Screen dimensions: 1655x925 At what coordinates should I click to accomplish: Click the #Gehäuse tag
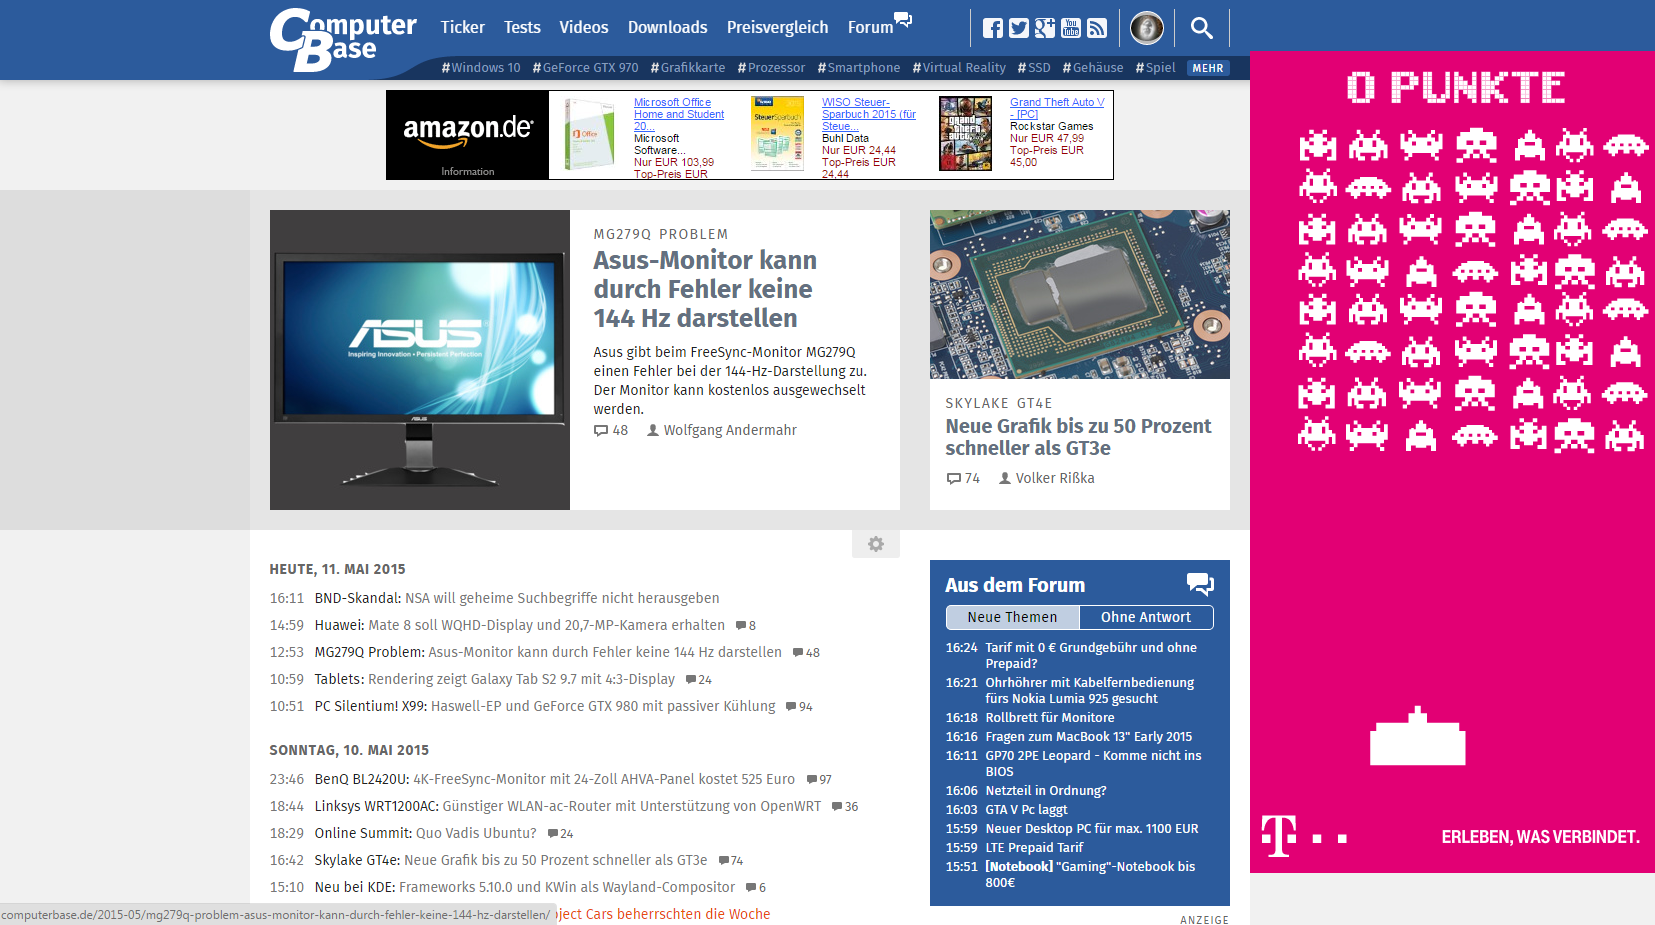point(1093,68)
